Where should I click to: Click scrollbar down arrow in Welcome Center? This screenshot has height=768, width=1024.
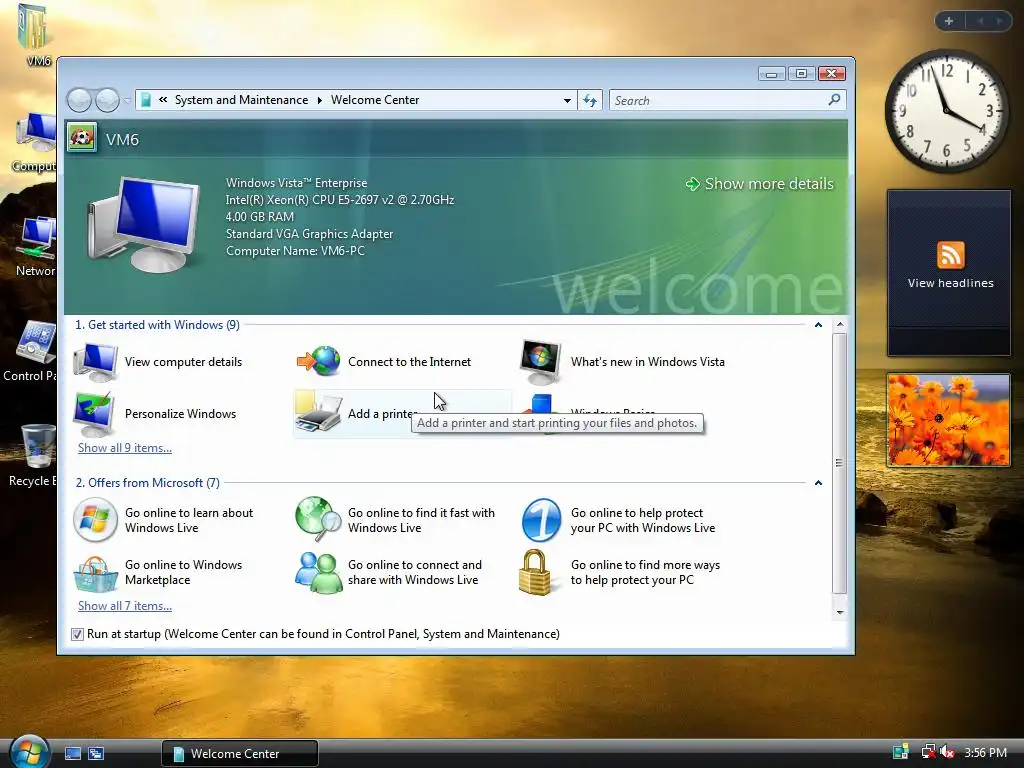pyautogui.click(x=840, y=613)
